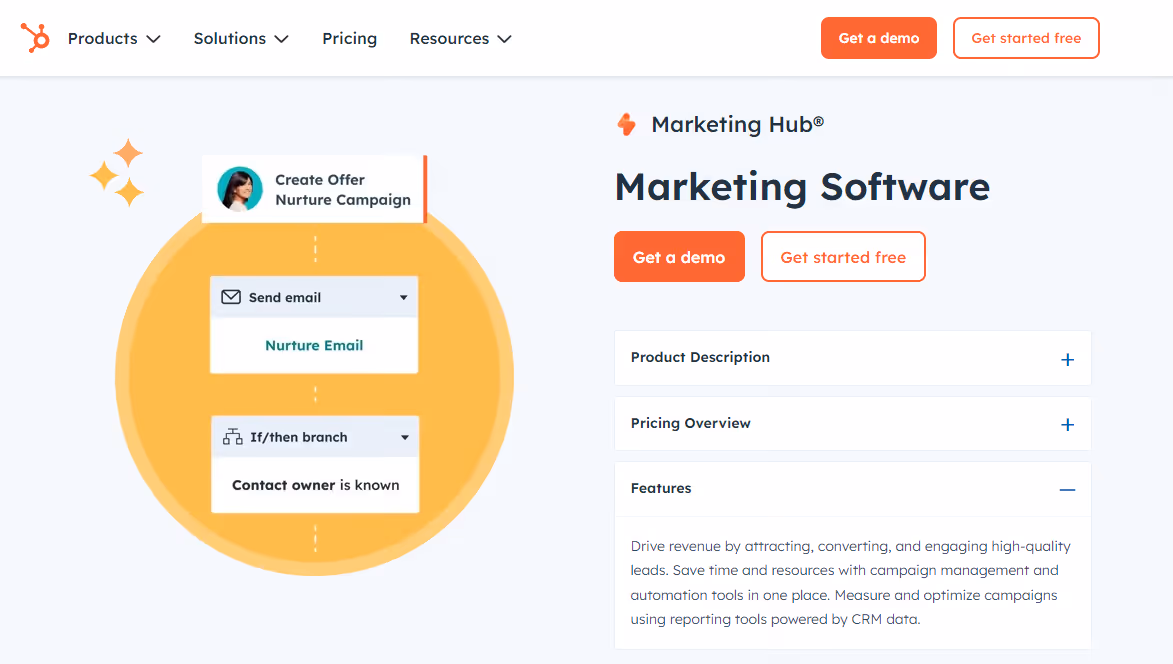
Task: Collapse the Features section header
Action: pos(853,489)
